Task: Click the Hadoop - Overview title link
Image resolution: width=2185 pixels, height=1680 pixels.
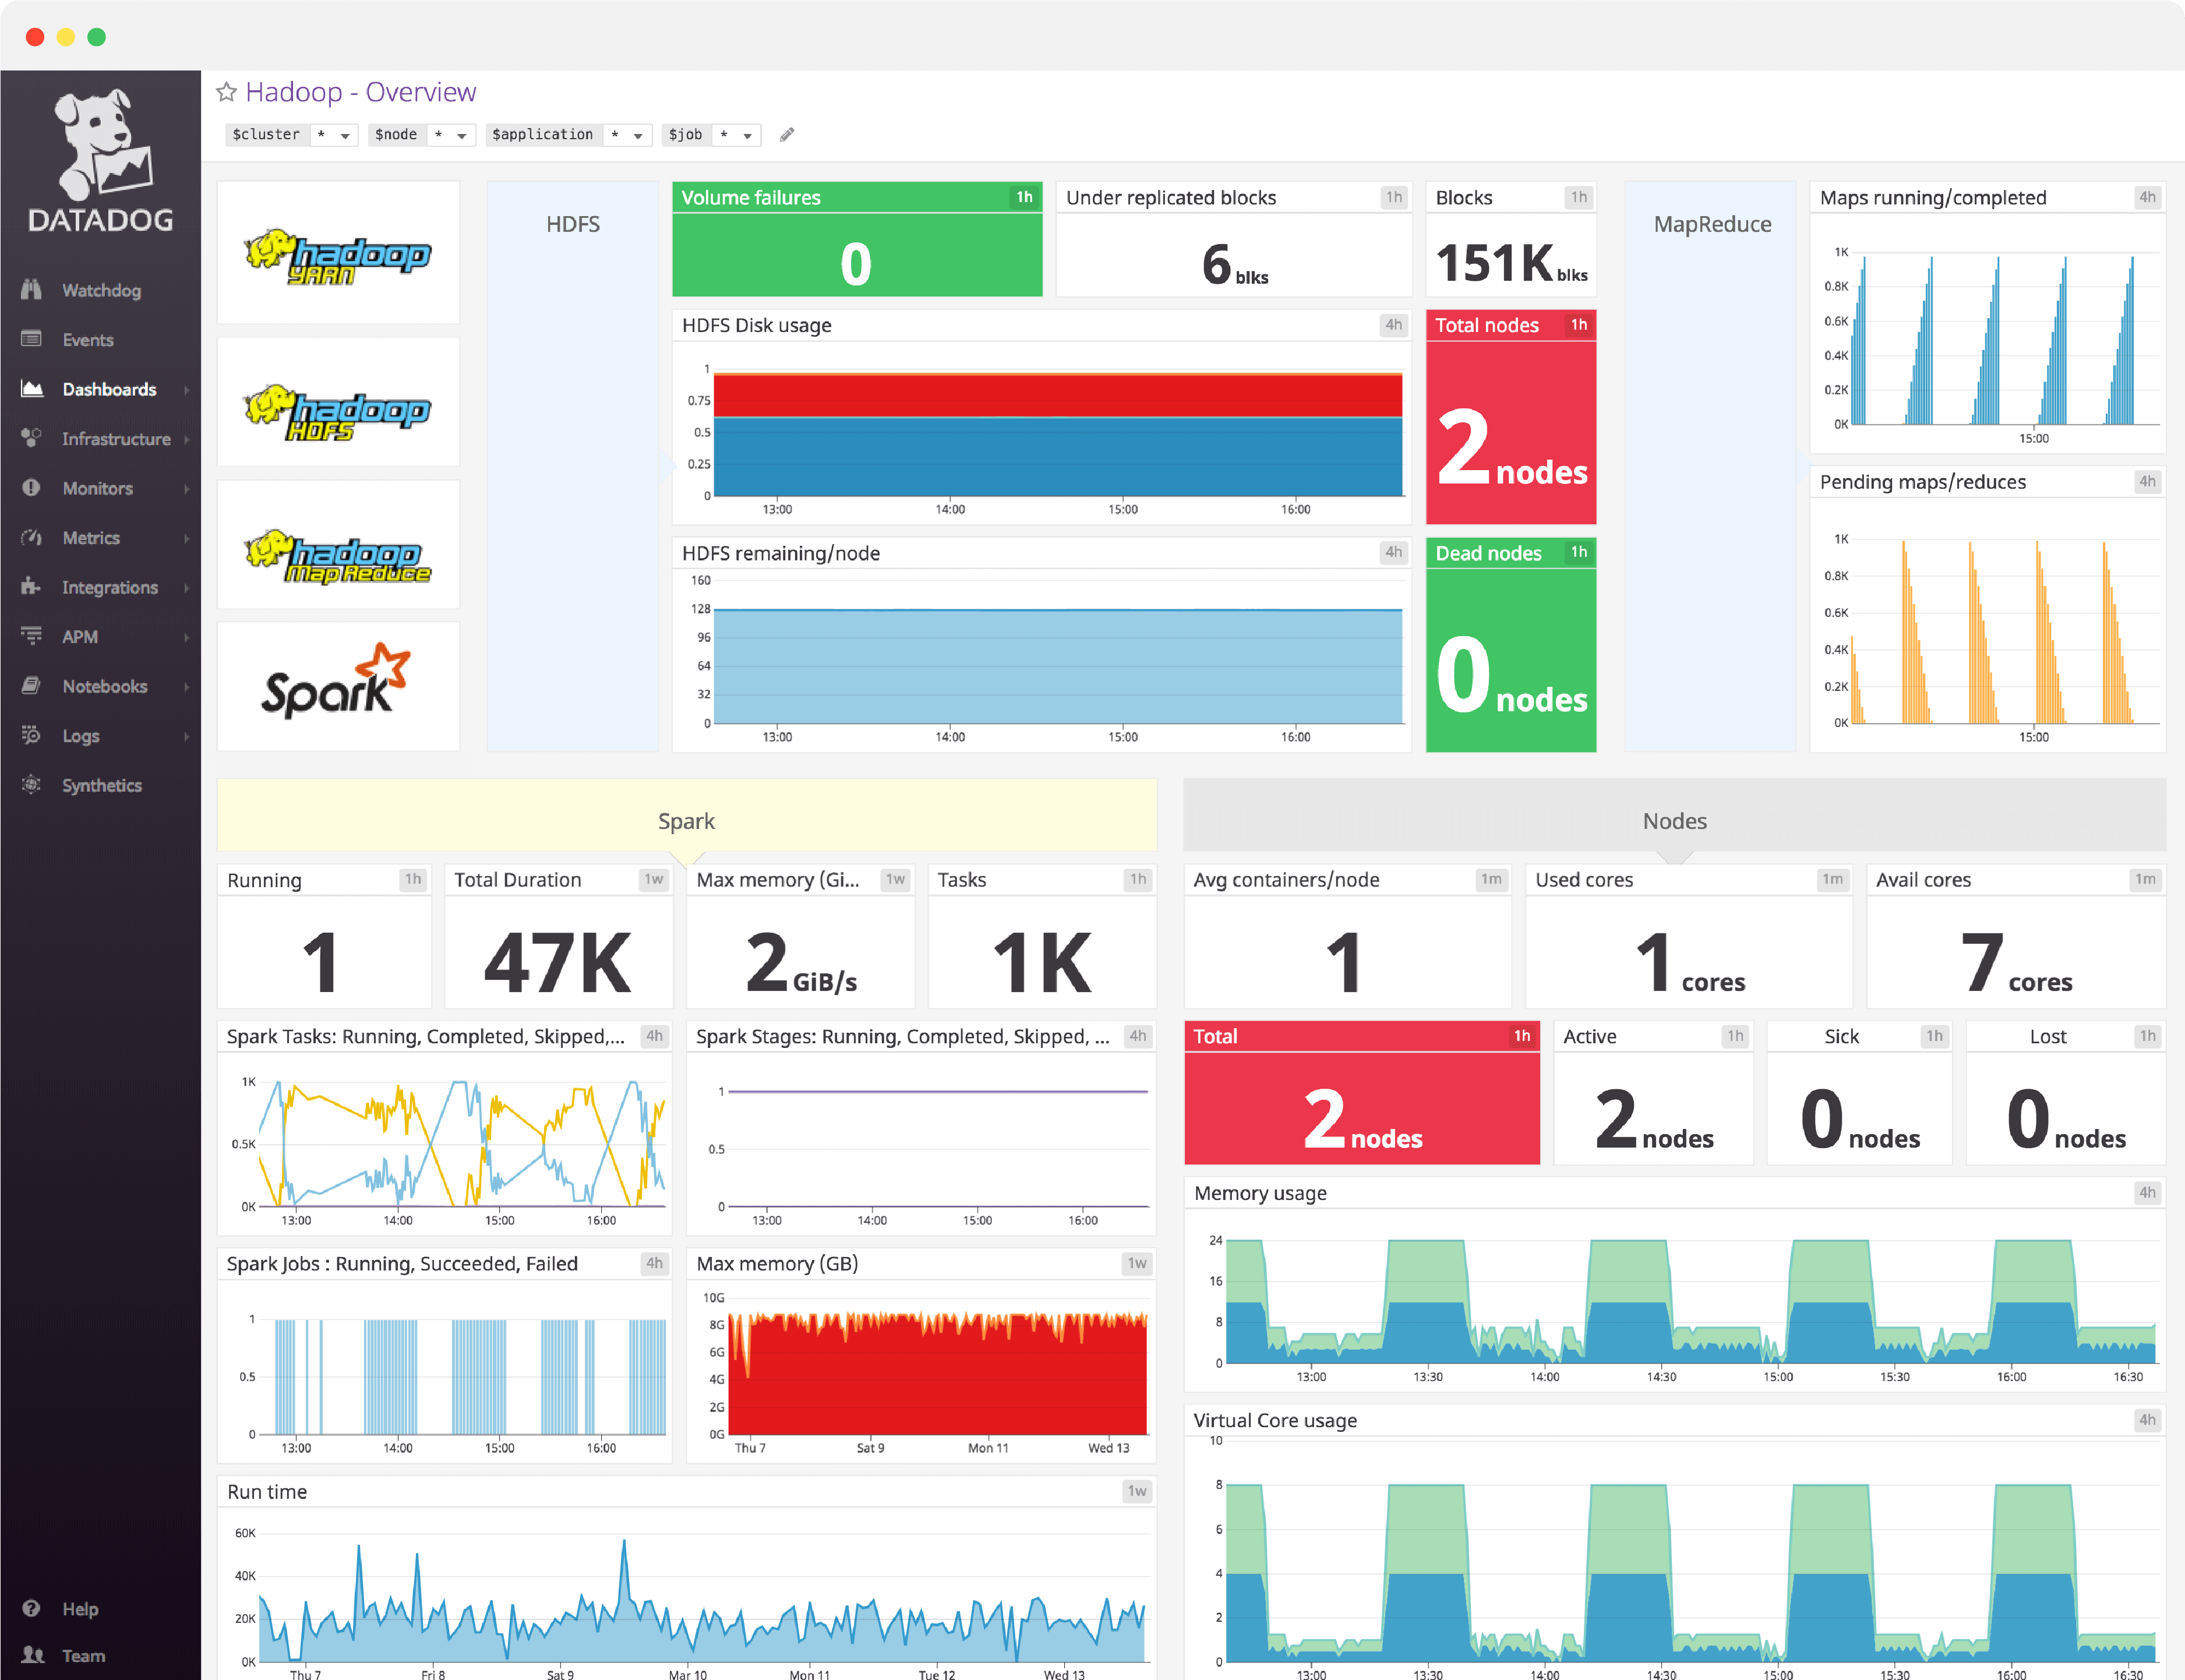Action: [x=361, y=91]
